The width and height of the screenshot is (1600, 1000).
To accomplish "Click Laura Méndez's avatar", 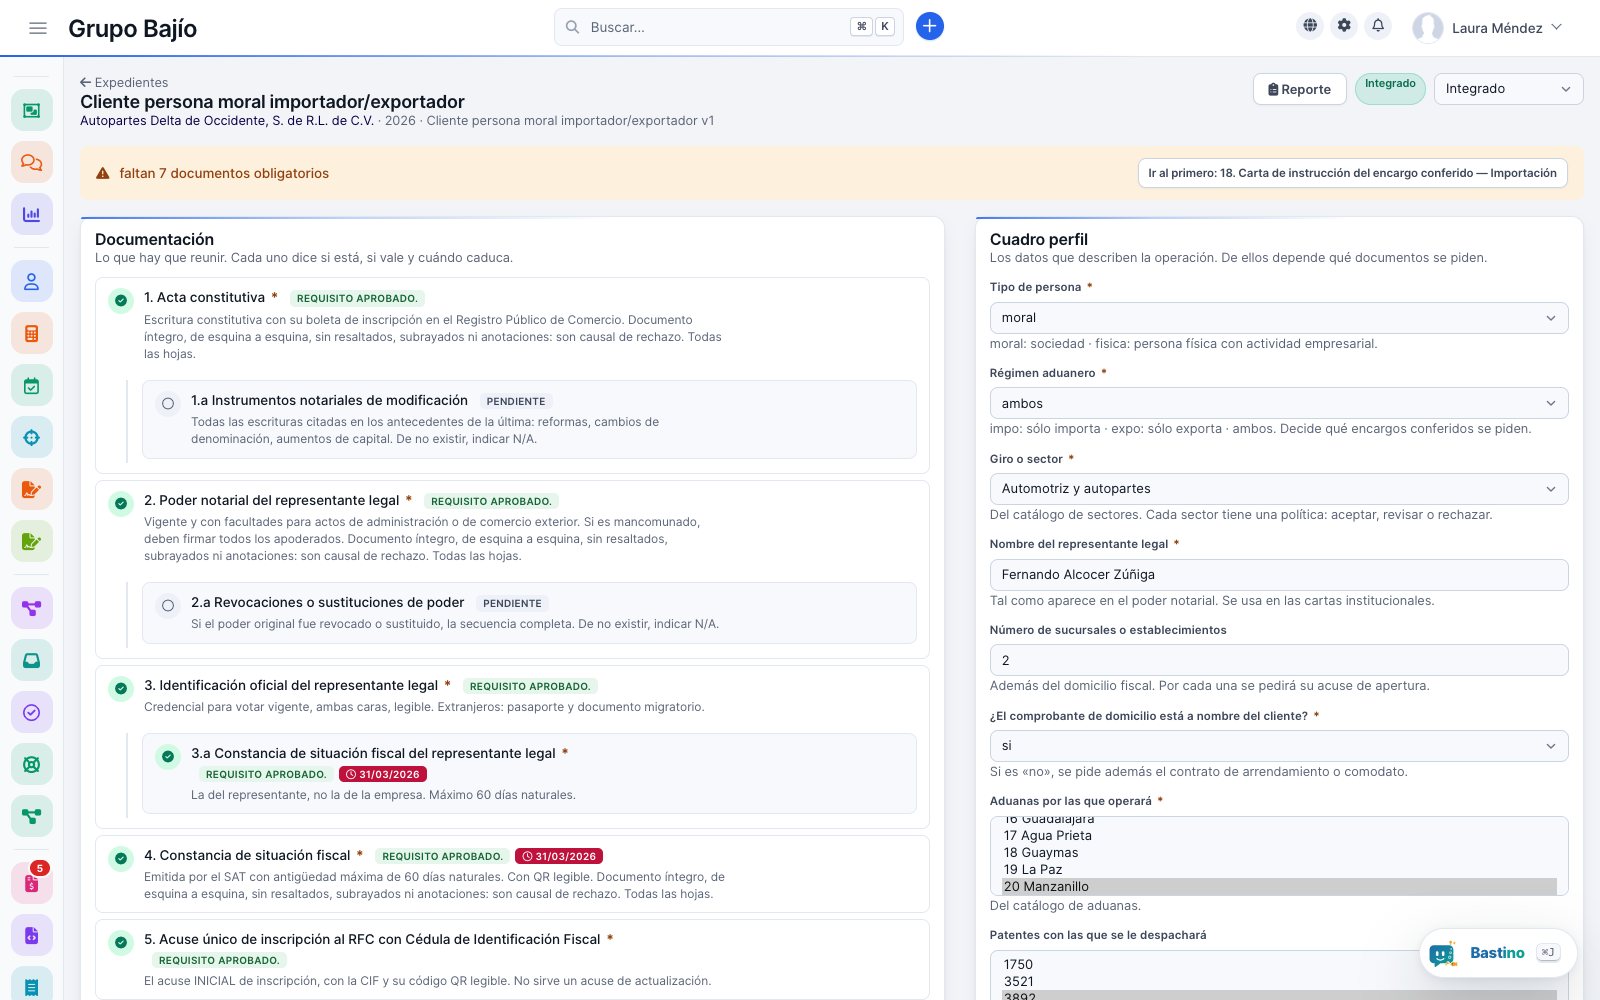I will [x=1427, y=28].
